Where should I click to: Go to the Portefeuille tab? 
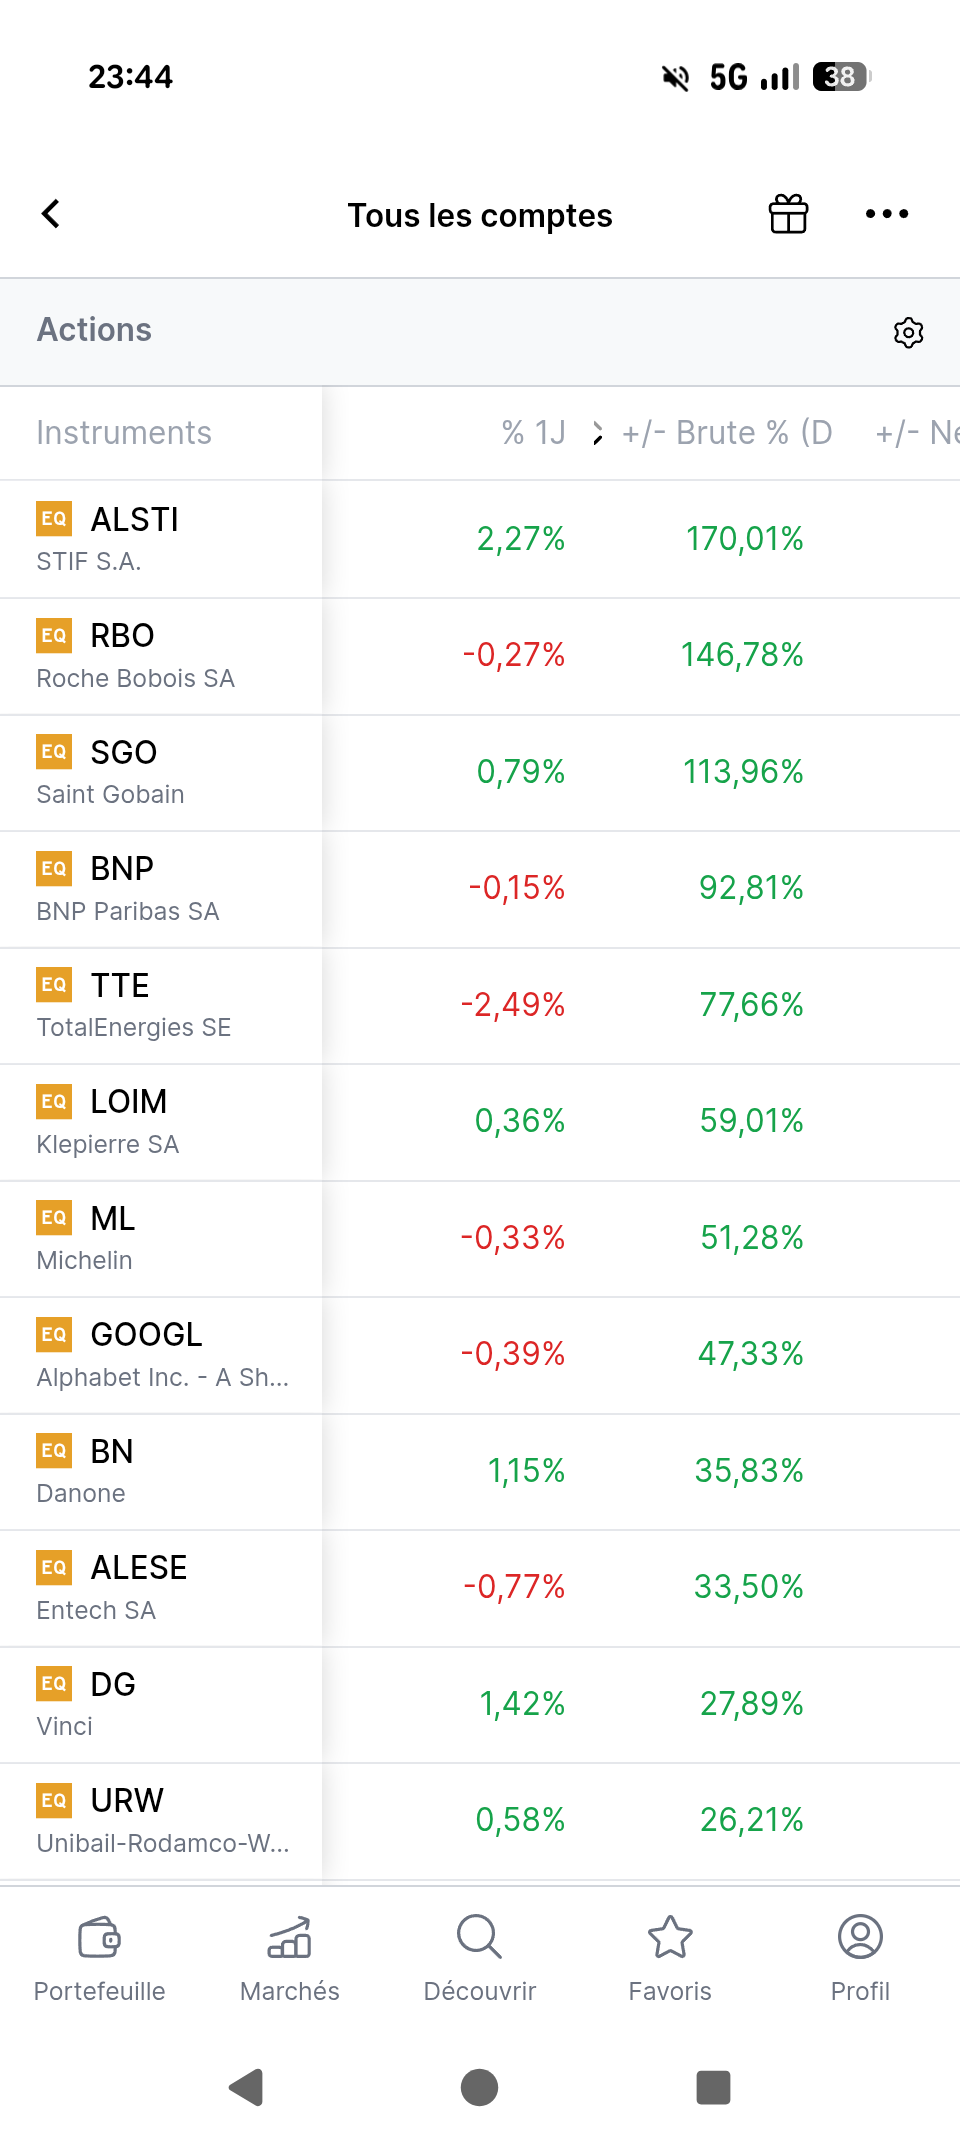pyautogui.click(x=99, y=1958)
